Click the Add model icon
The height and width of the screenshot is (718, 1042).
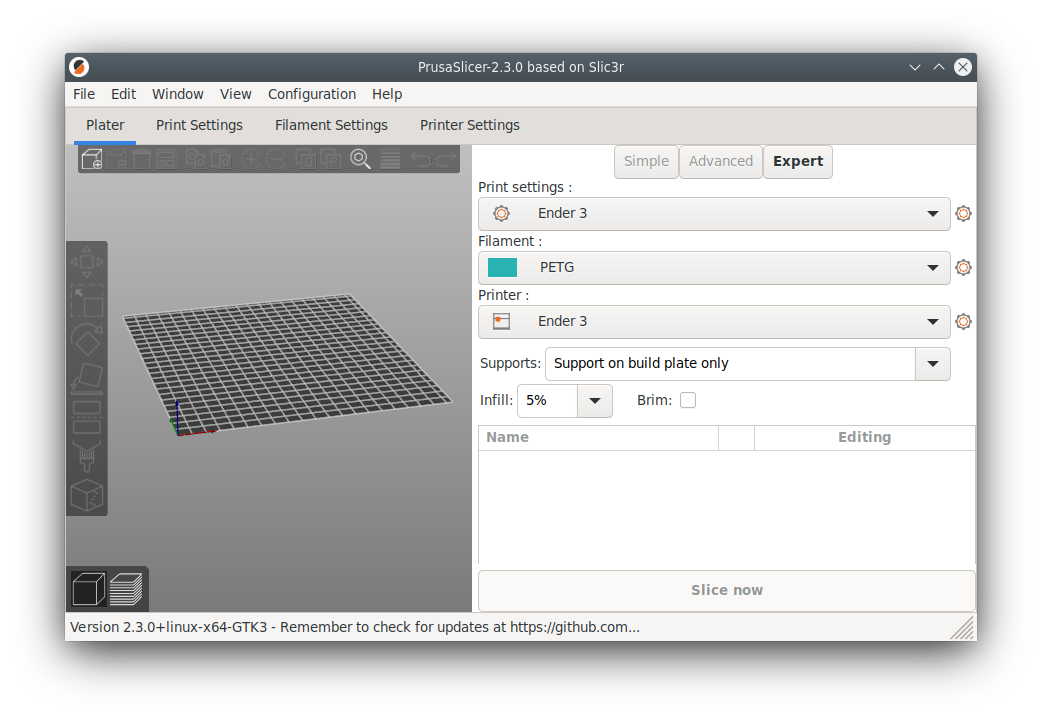[x=91, y=159]
